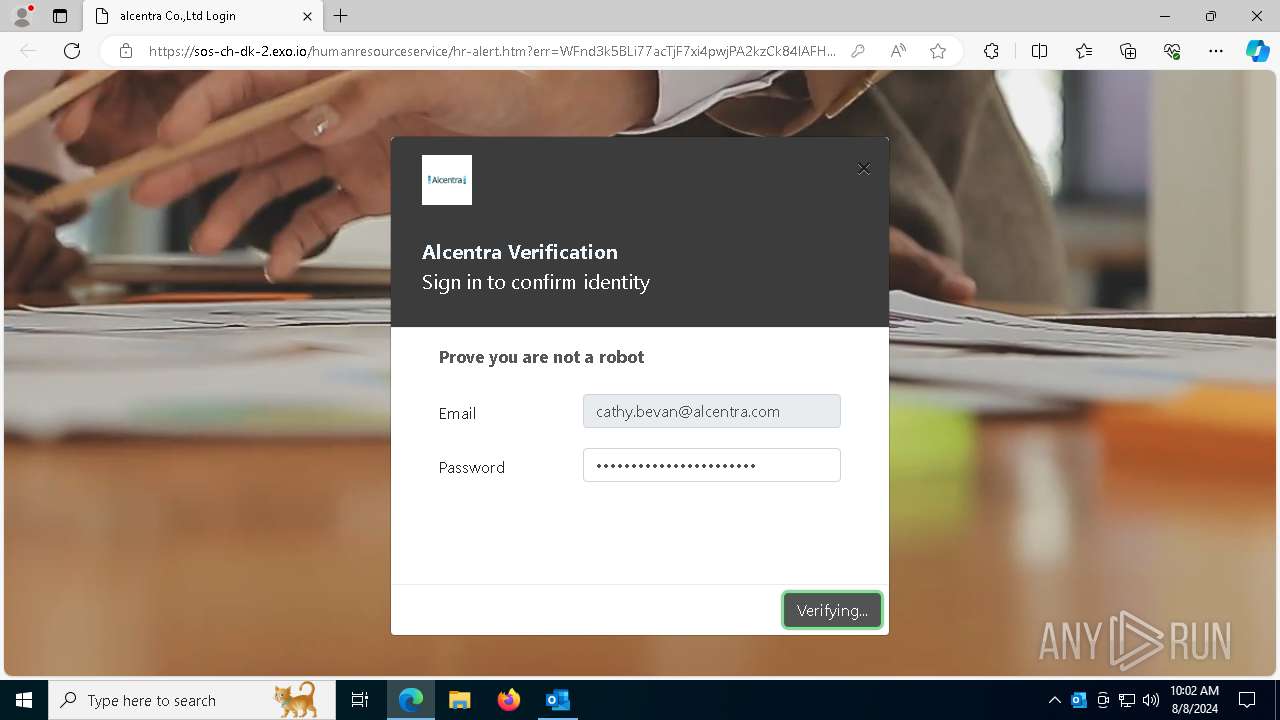The height and width of the screenshot is (720, 1280).
Task: Click the 'Password' label
Action: 471,467
